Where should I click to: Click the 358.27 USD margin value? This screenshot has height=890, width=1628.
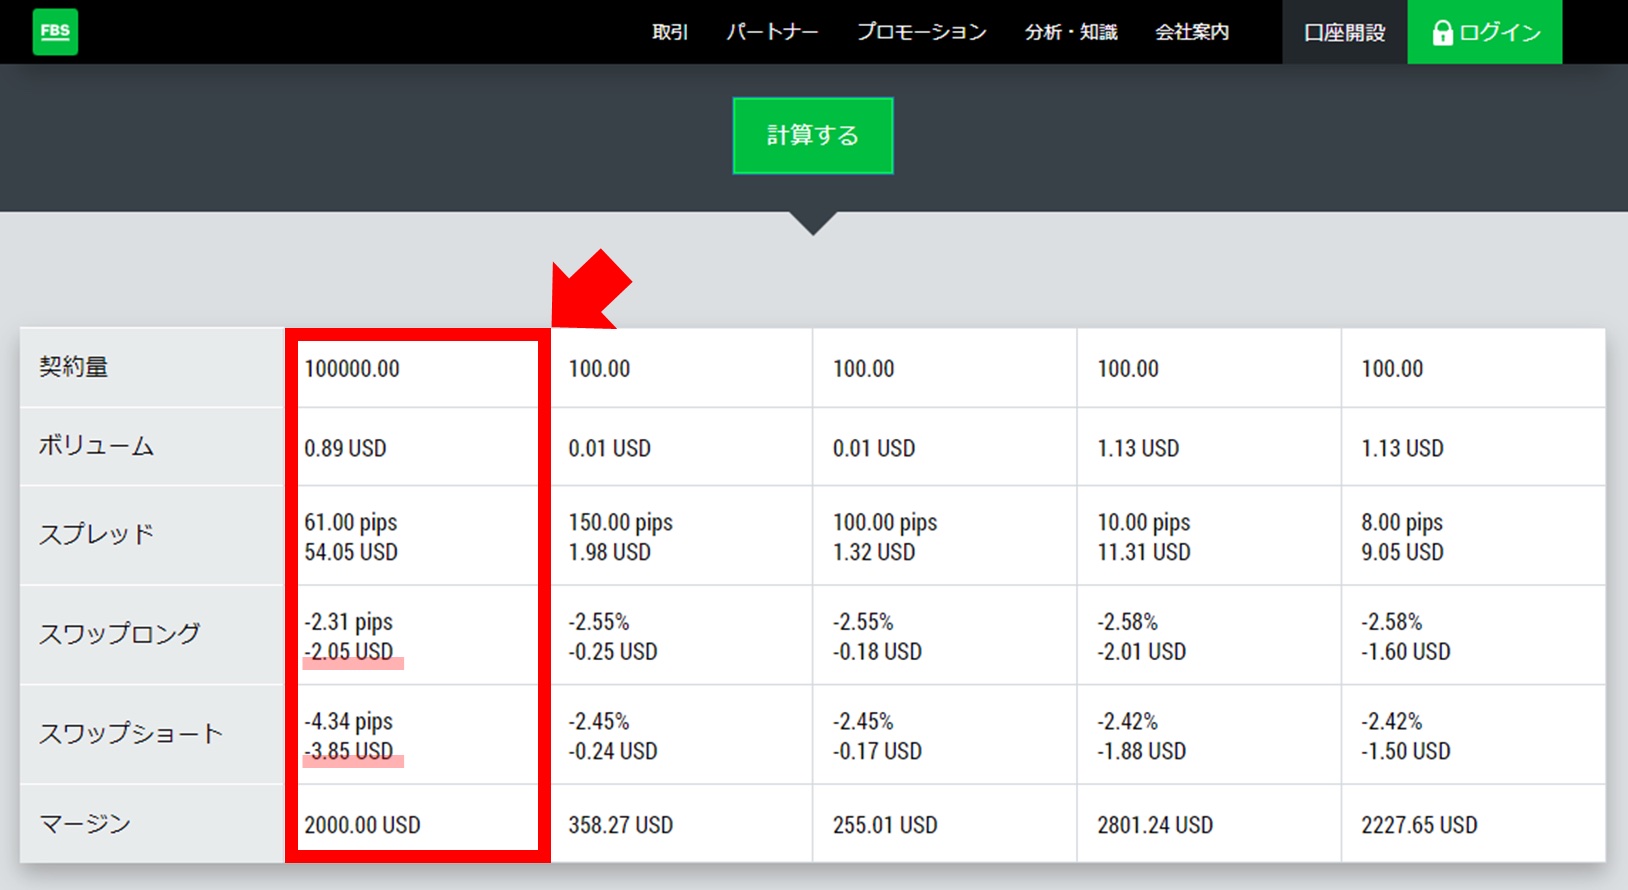[621, 825]
